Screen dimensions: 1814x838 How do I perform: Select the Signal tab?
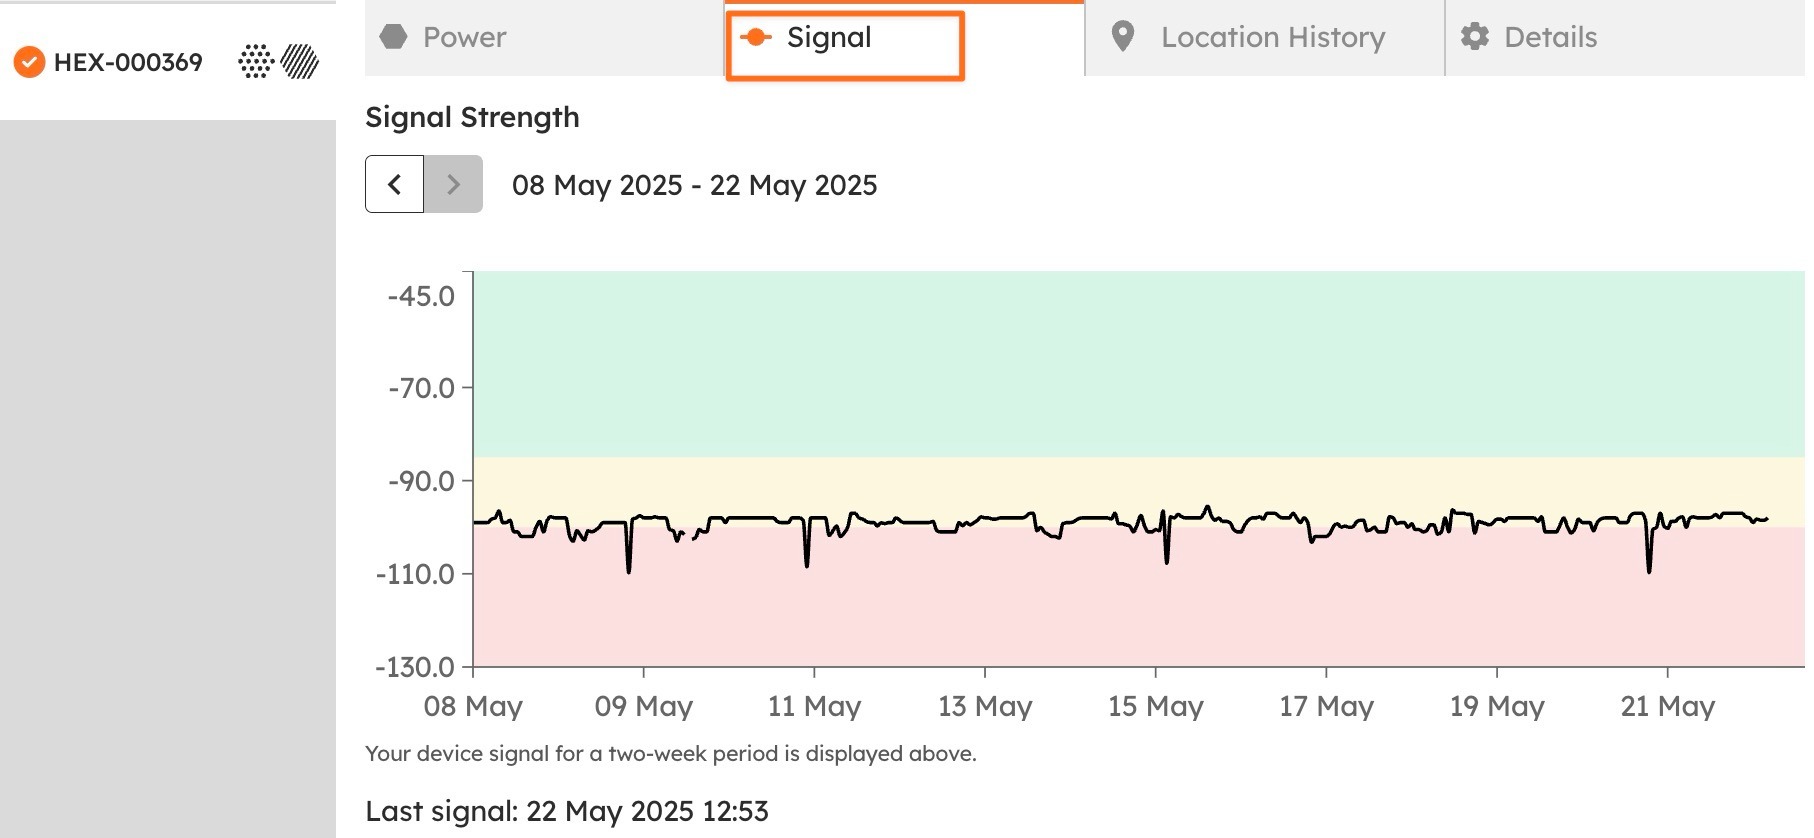point(904,38)
